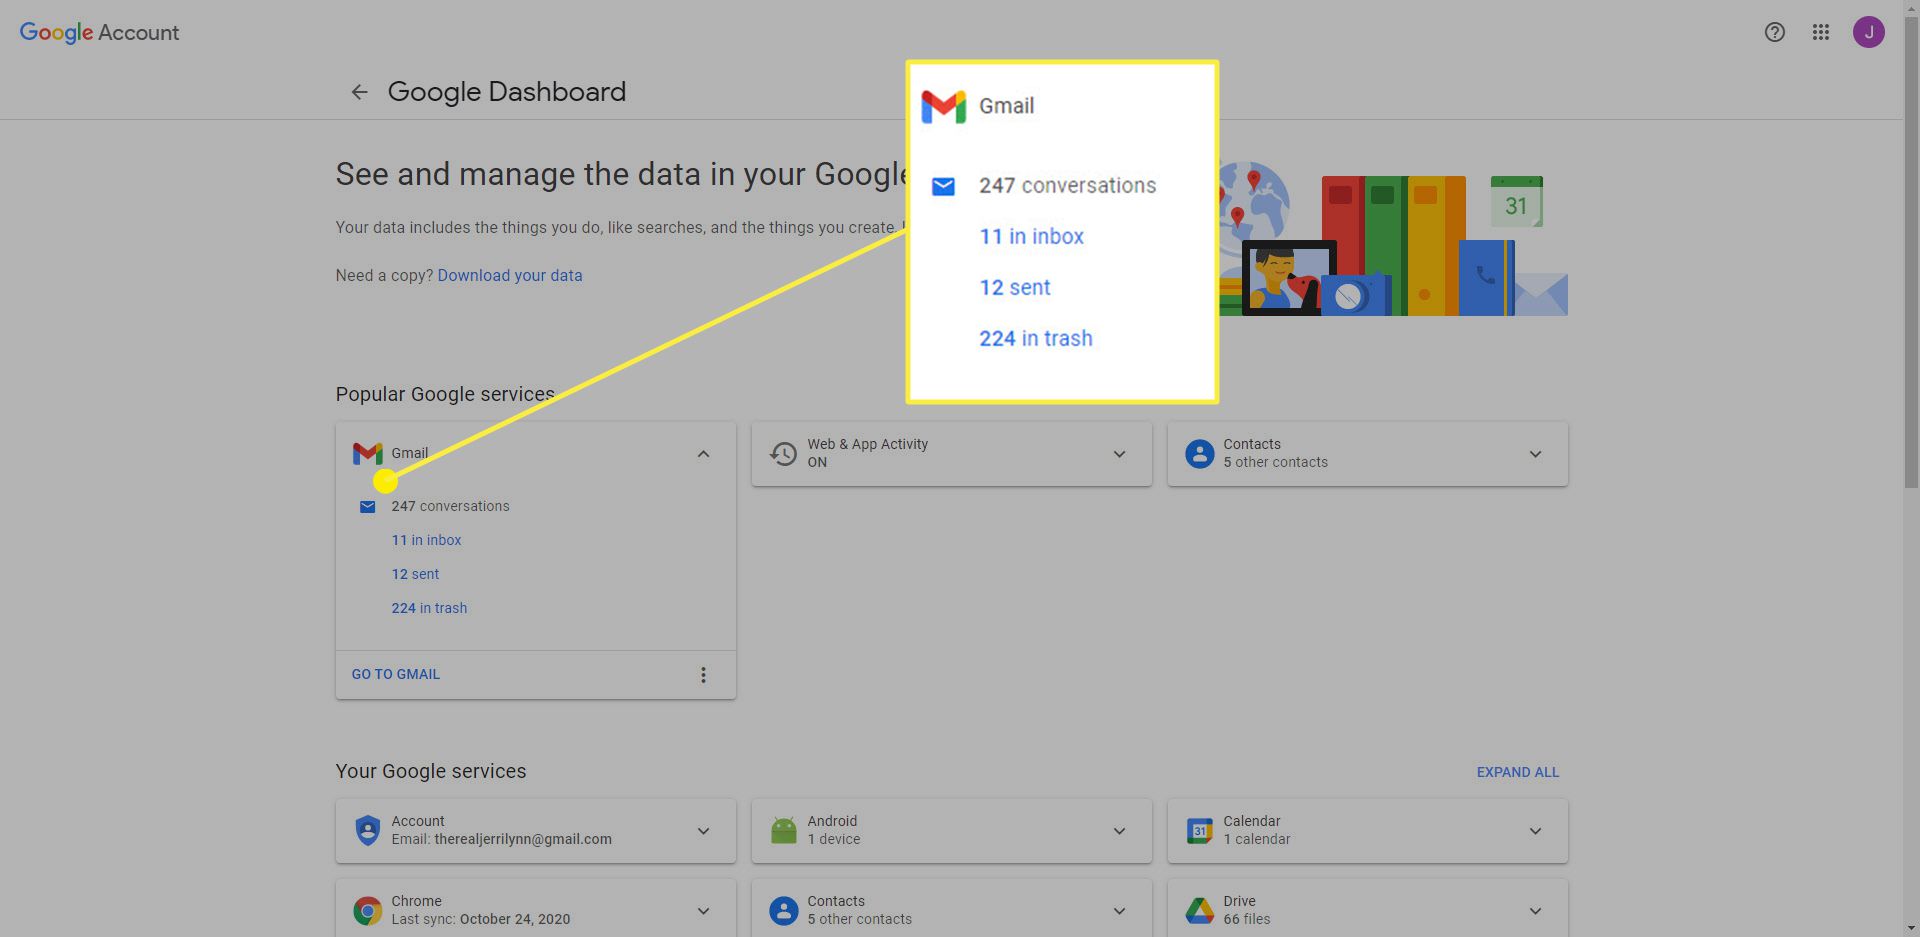Open the account avatar J
Viewport: 1920px width, 937px height.
1868,32
